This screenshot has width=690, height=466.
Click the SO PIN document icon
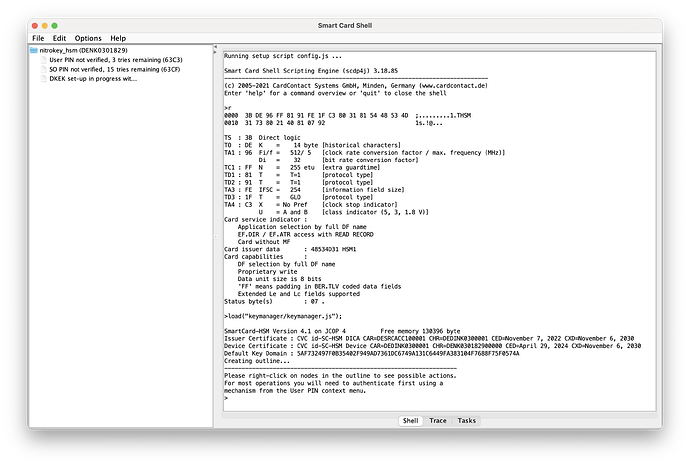click(43, 69)
